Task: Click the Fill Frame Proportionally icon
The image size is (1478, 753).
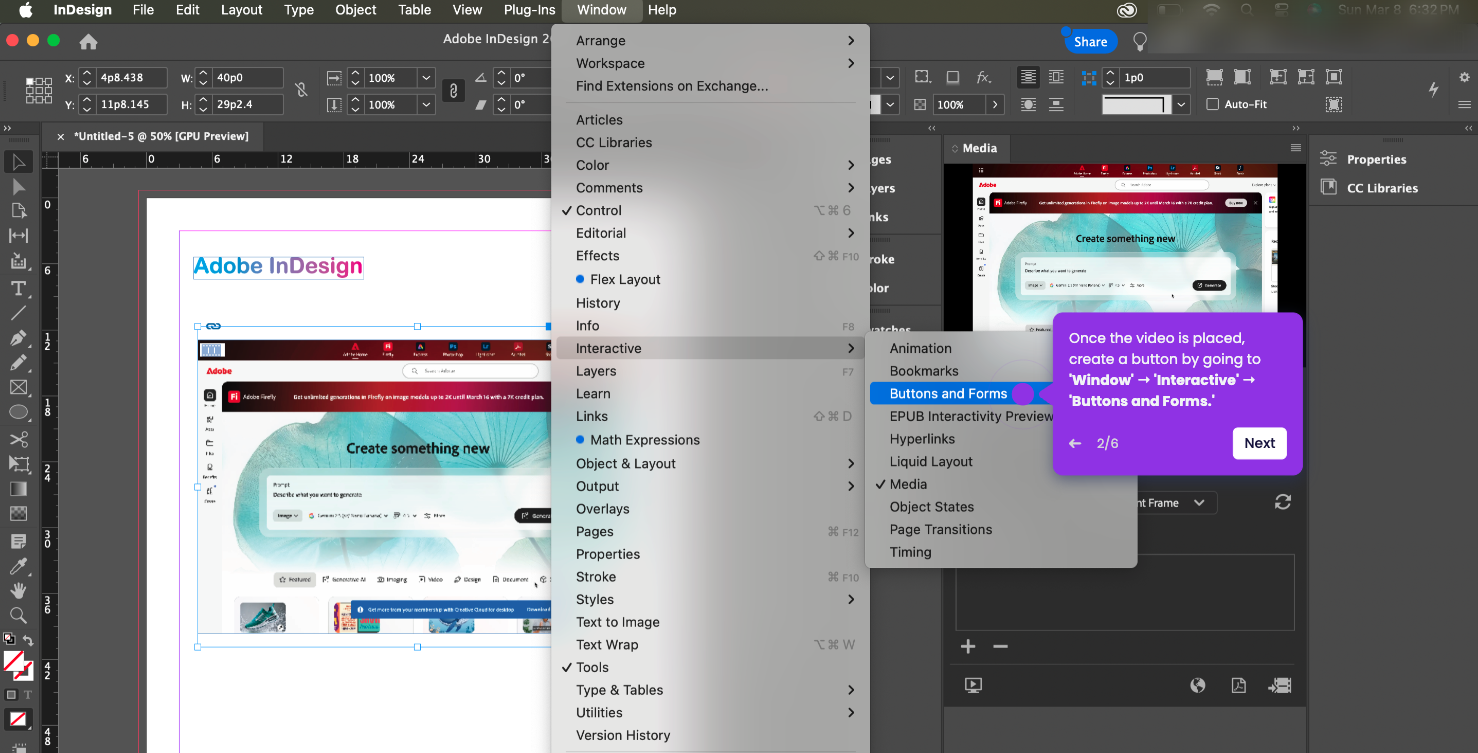Action: click(1214, 77)
